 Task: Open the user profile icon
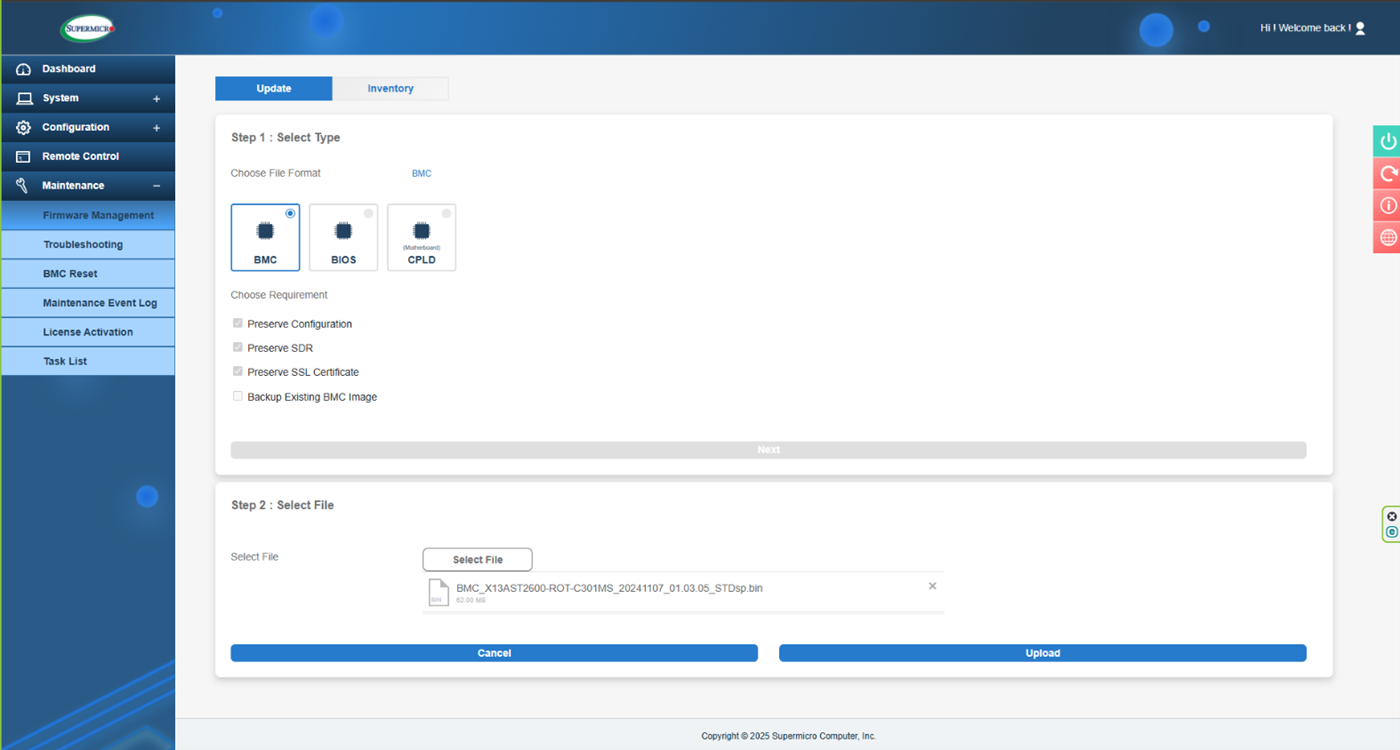point(1360,28)
